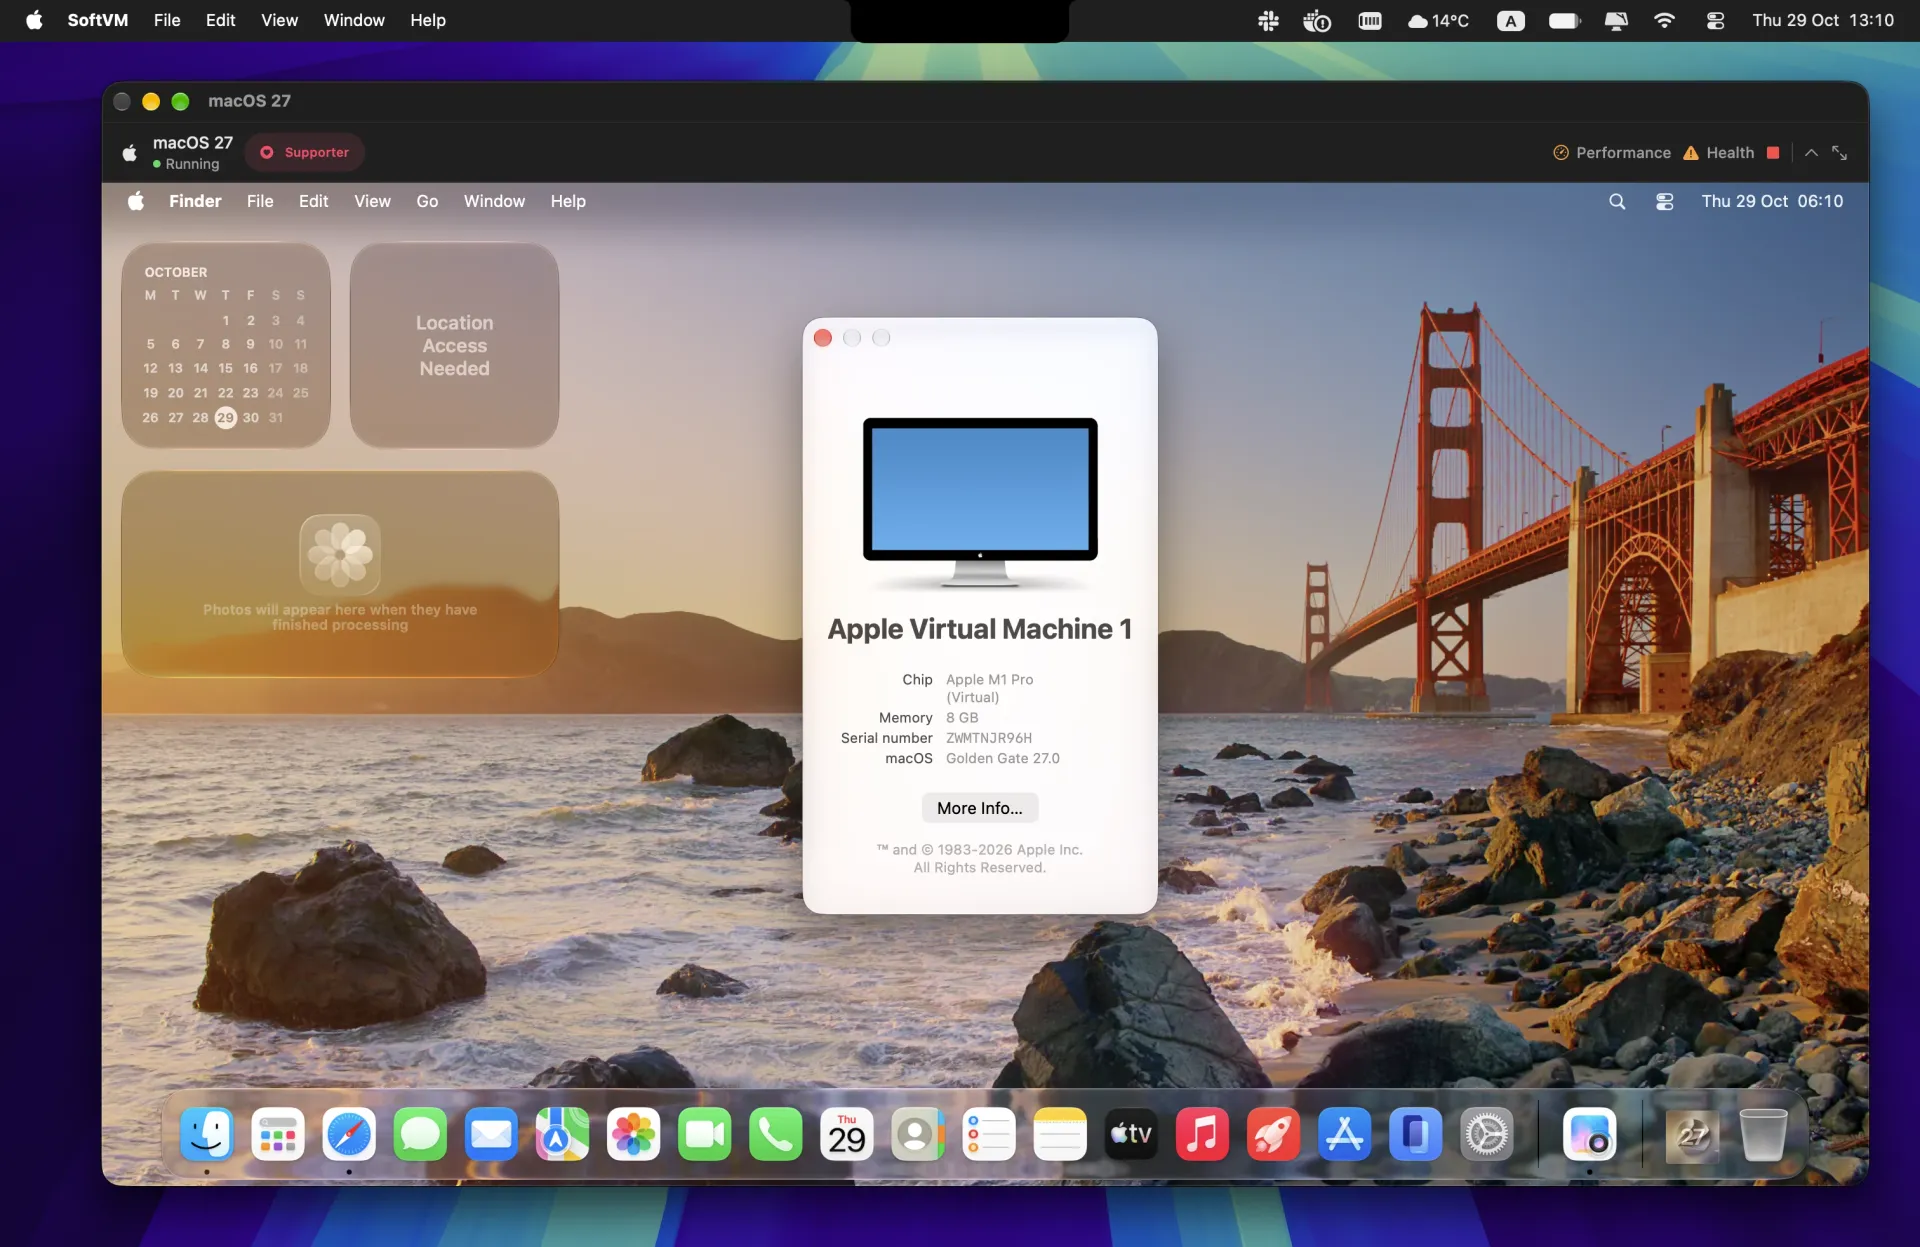
Task: Open host Control Center icon
Action: pyautogui.click(x=1715, y=20)
